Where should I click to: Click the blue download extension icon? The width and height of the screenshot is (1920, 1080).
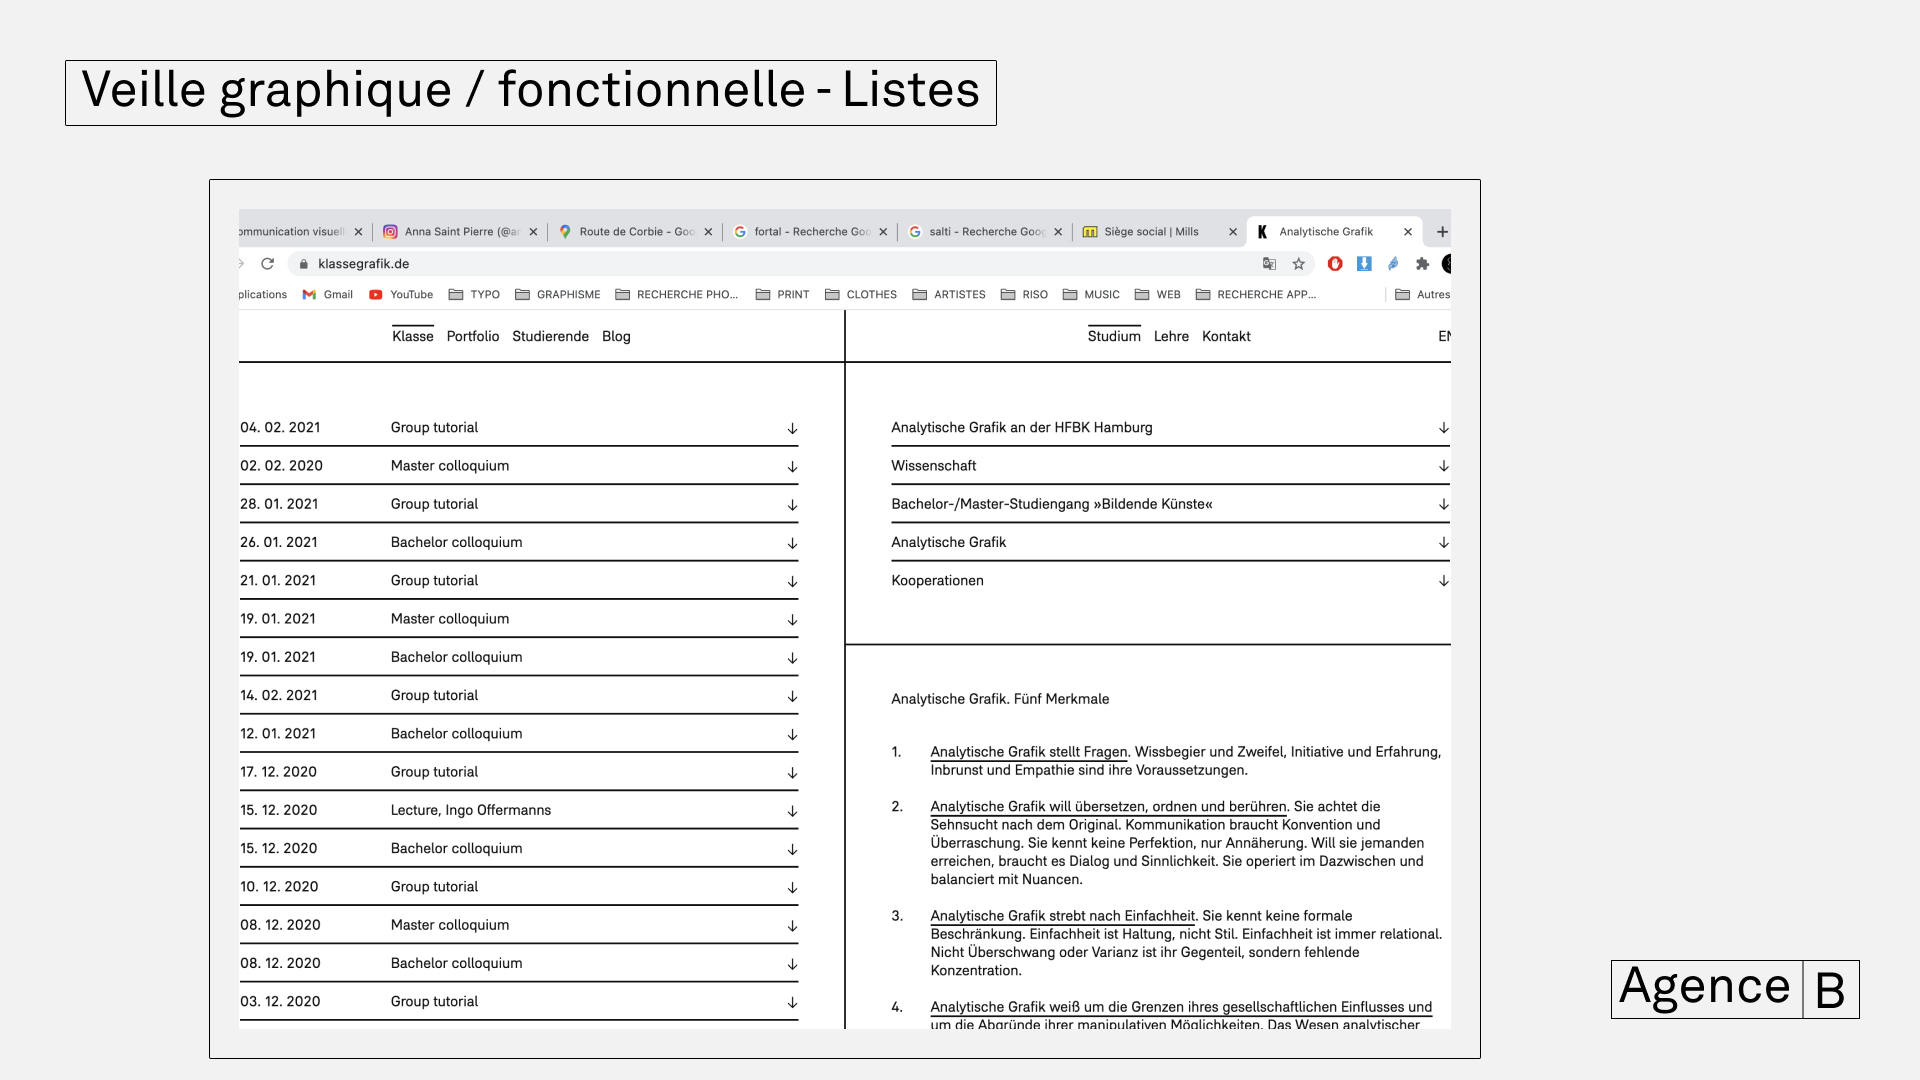[x=1364, y=264]
